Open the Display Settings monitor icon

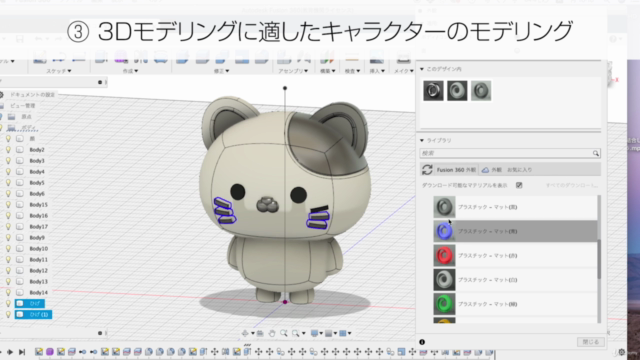[x=314, y=333]
